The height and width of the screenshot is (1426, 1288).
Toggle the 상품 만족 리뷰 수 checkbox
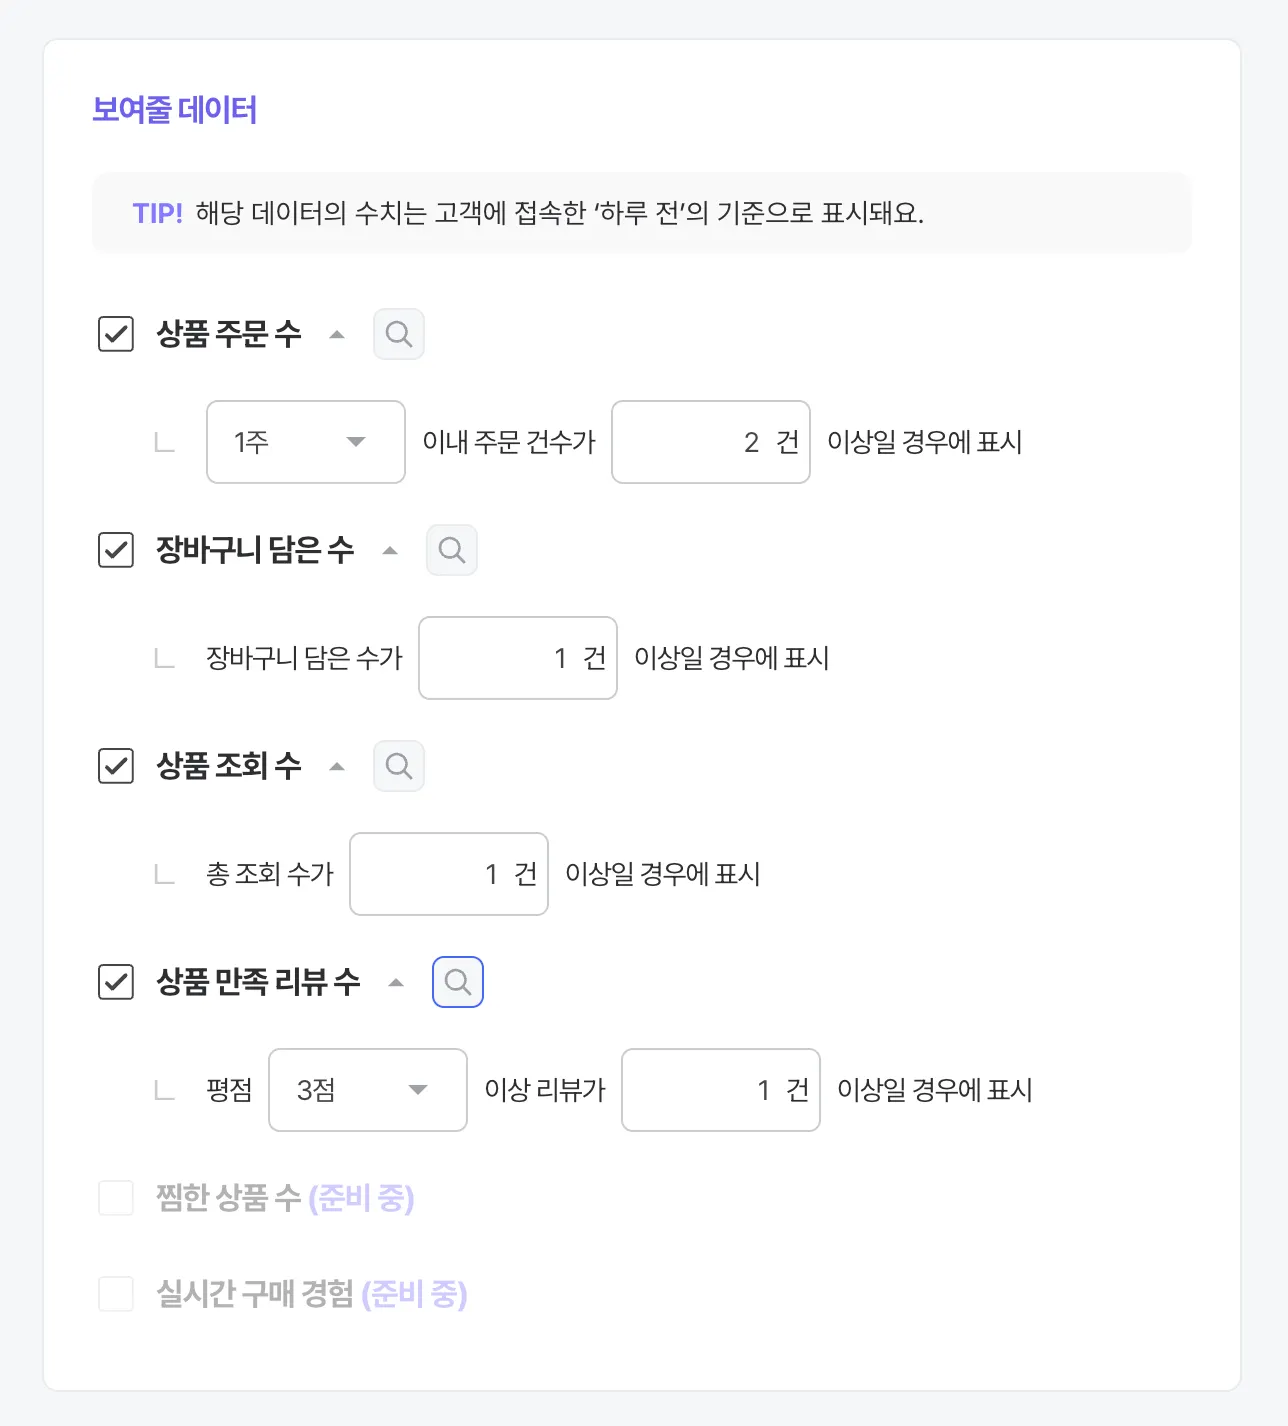pyautogui.click(x=116, y=982)
